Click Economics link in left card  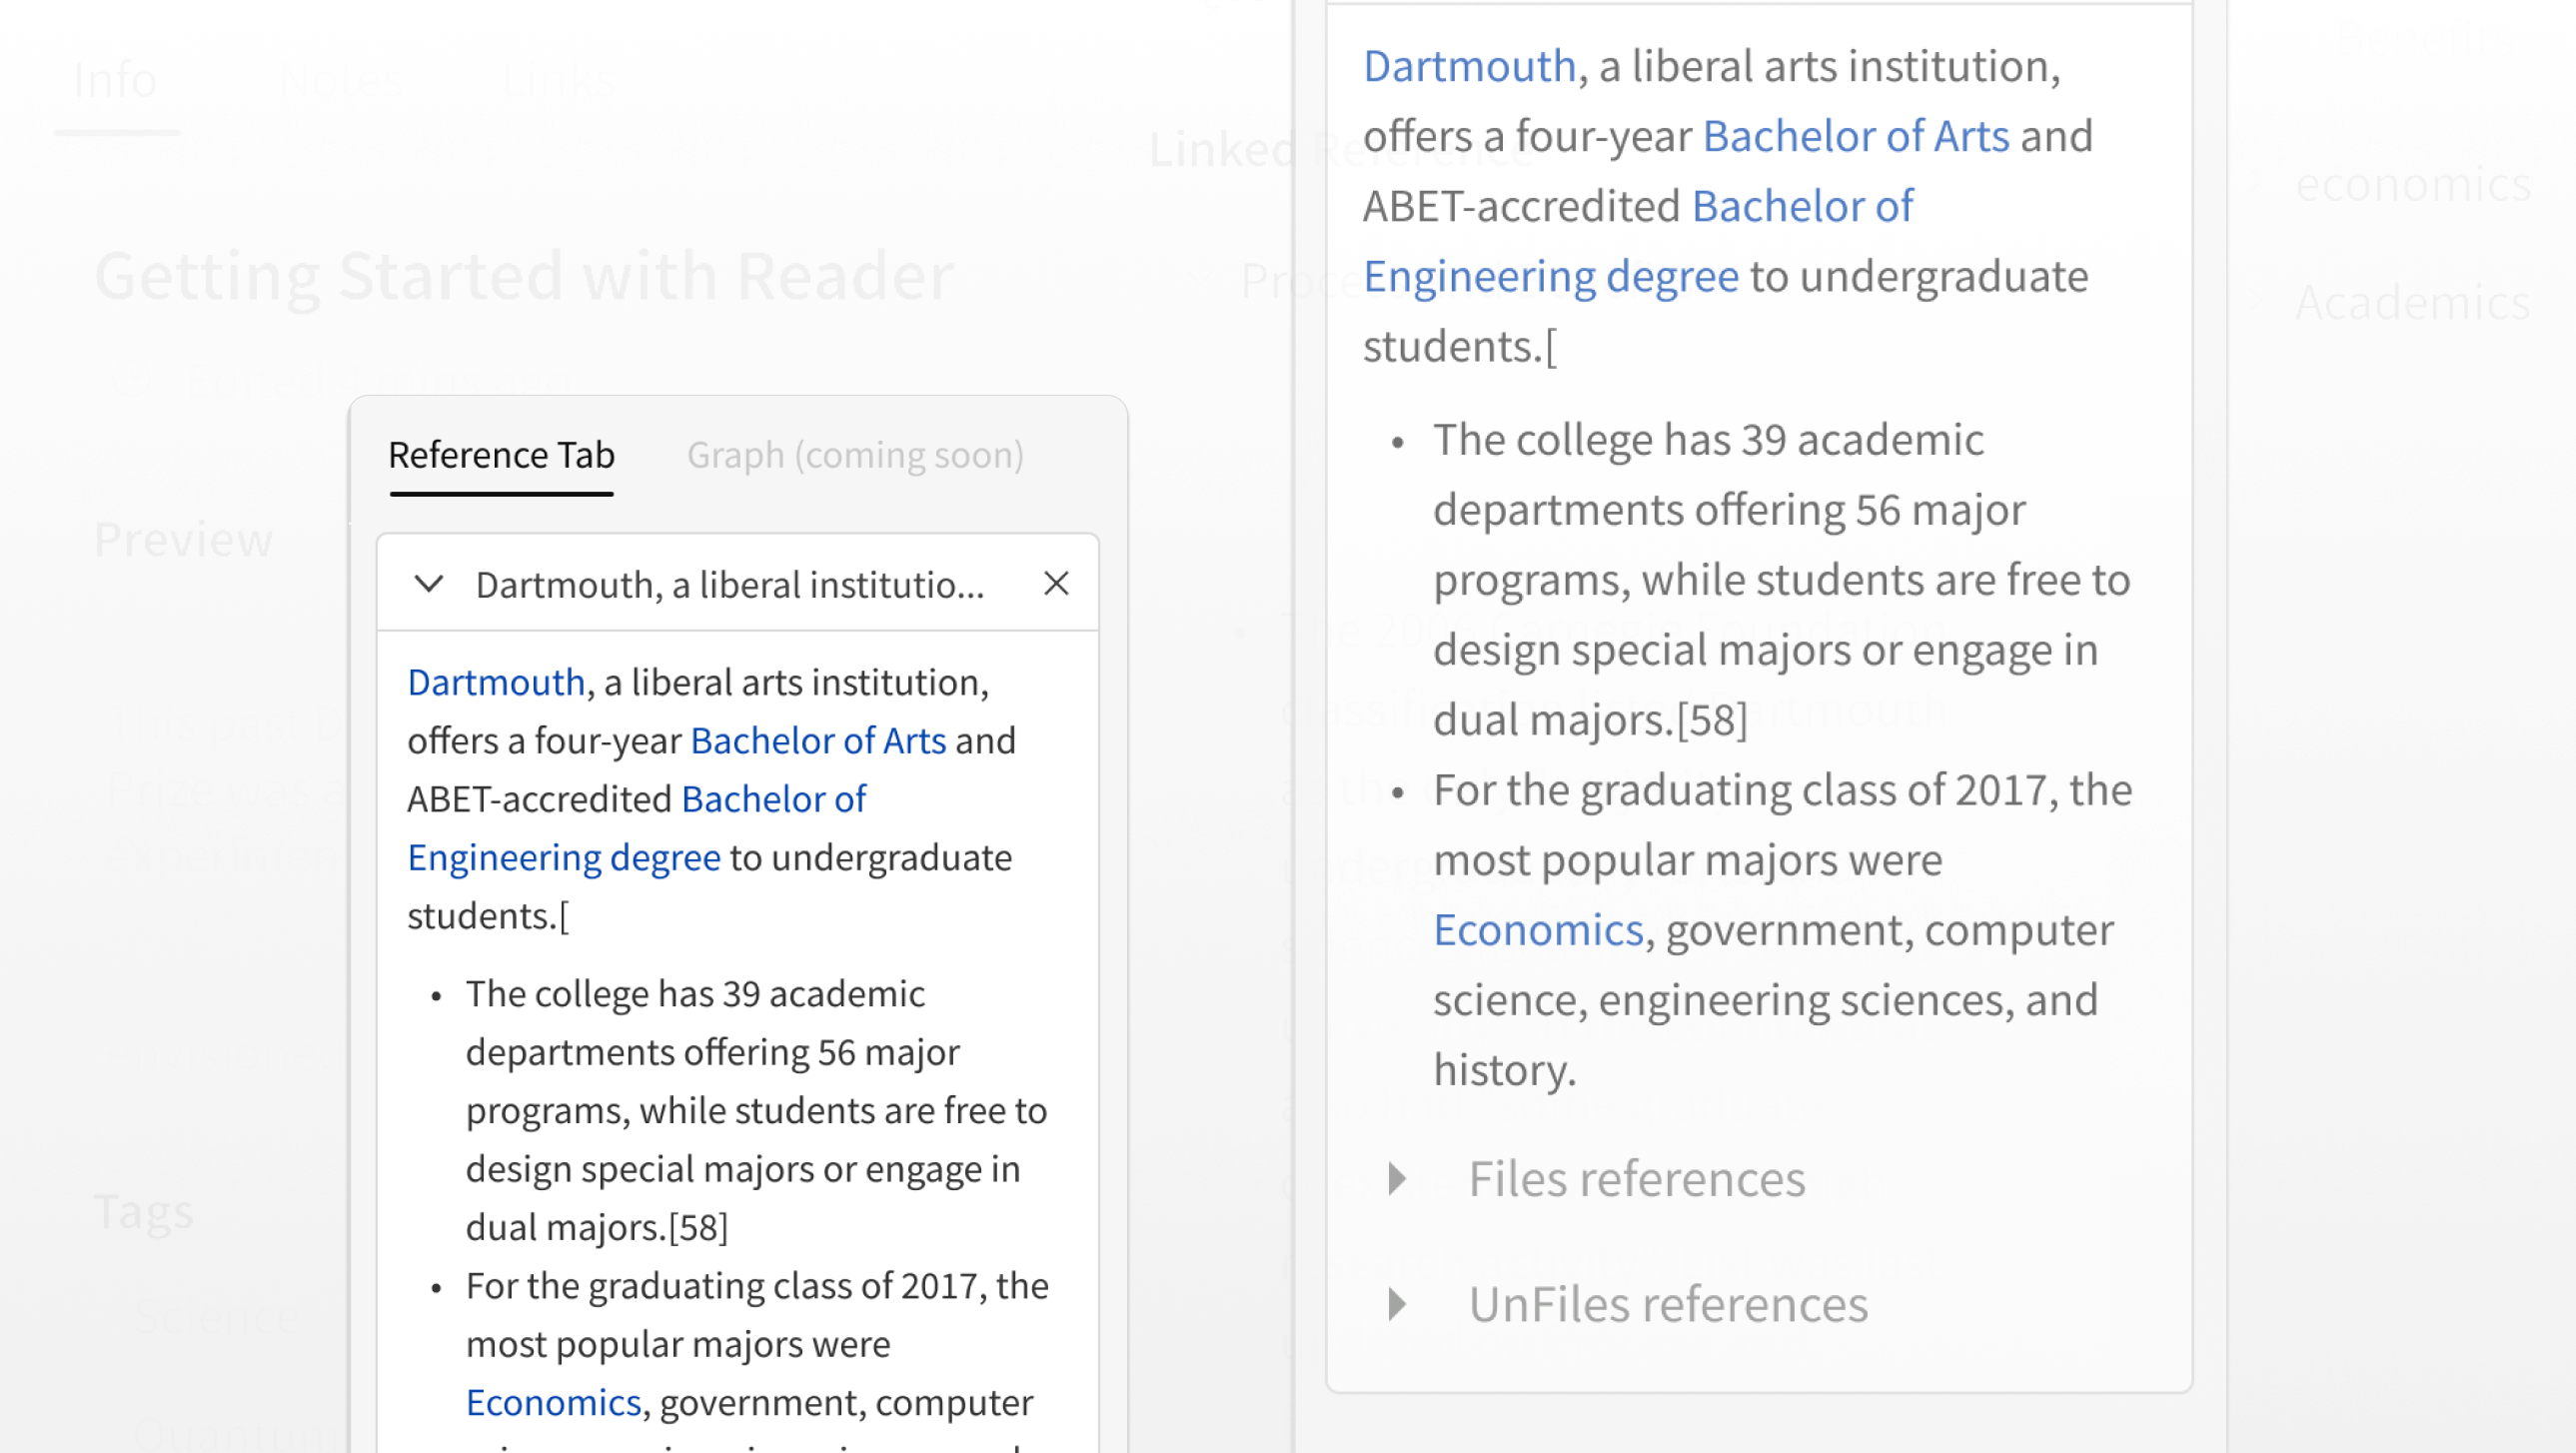pyautogui.click(x=553, y=1402)
